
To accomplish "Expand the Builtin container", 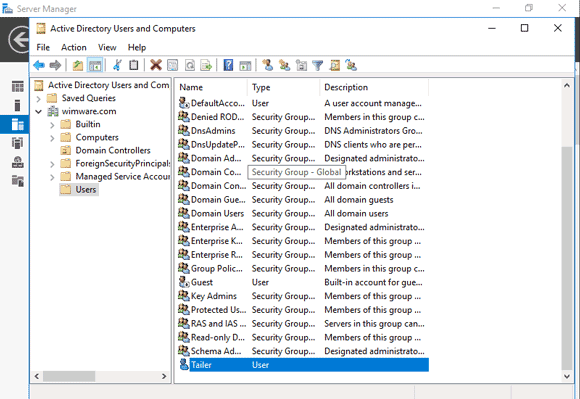I will point(52,125).
